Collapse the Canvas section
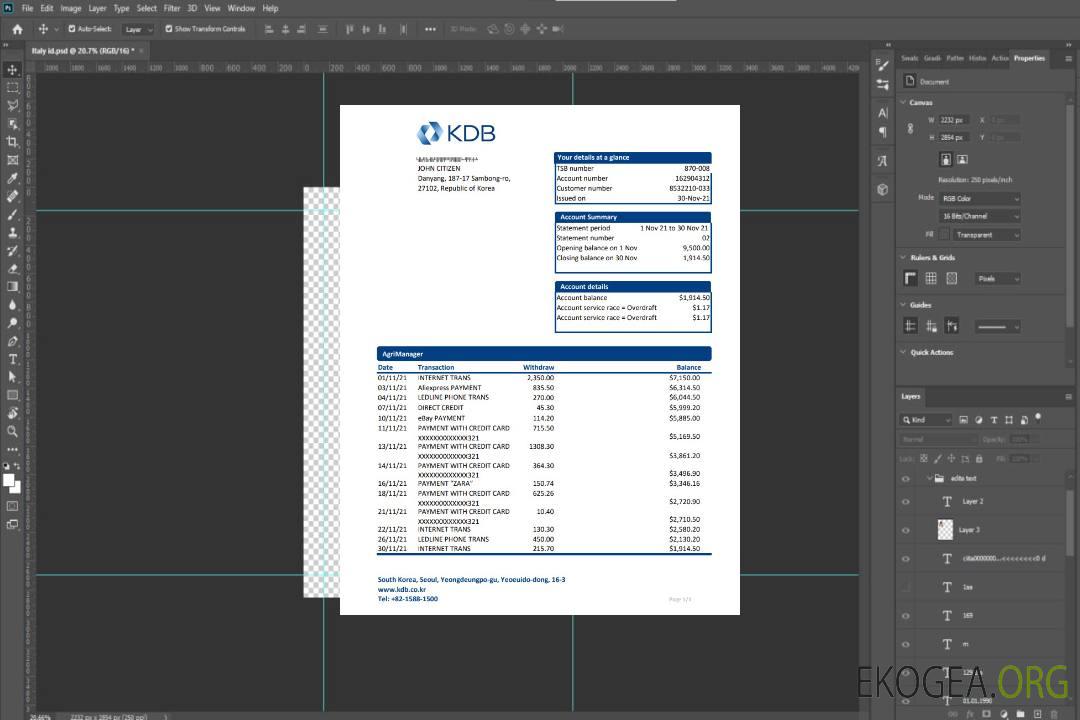This screenshot has height=720, width=1080. coord(904,102)
